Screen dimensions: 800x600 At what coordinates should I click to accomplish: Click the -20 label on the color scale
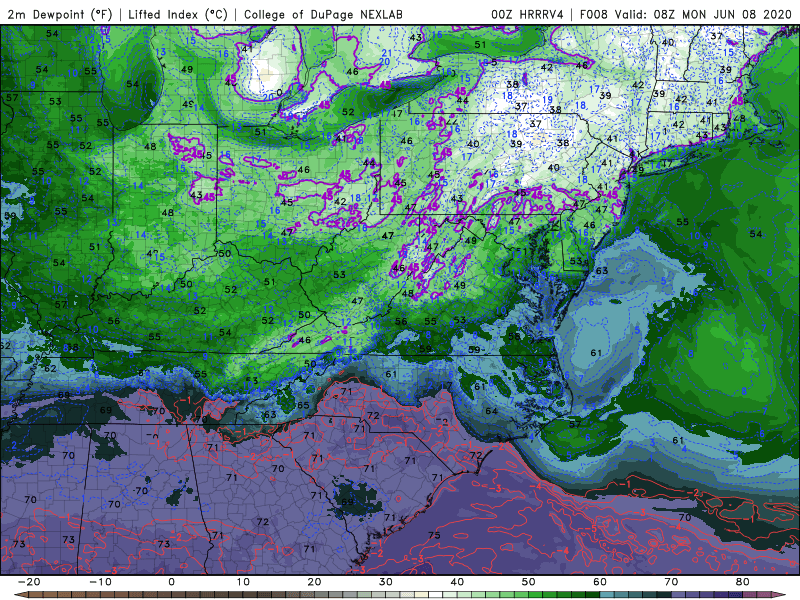pyautogui.click(x=29, y=582)
